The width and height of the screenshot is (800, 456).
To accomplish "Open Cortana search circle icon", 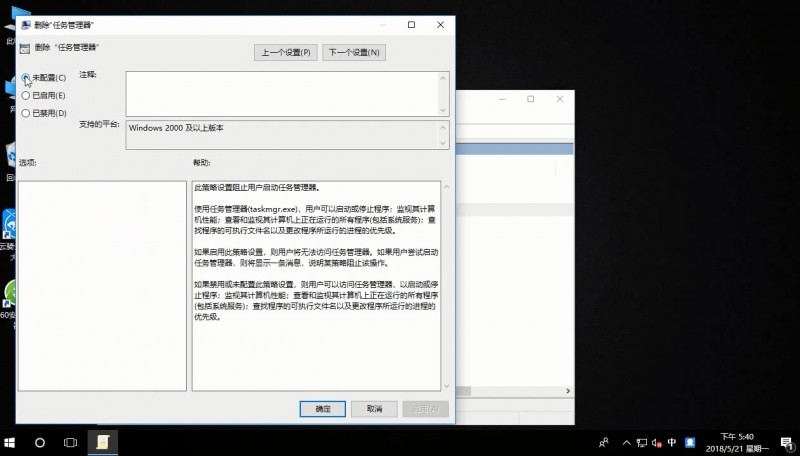I will (40, 442).
